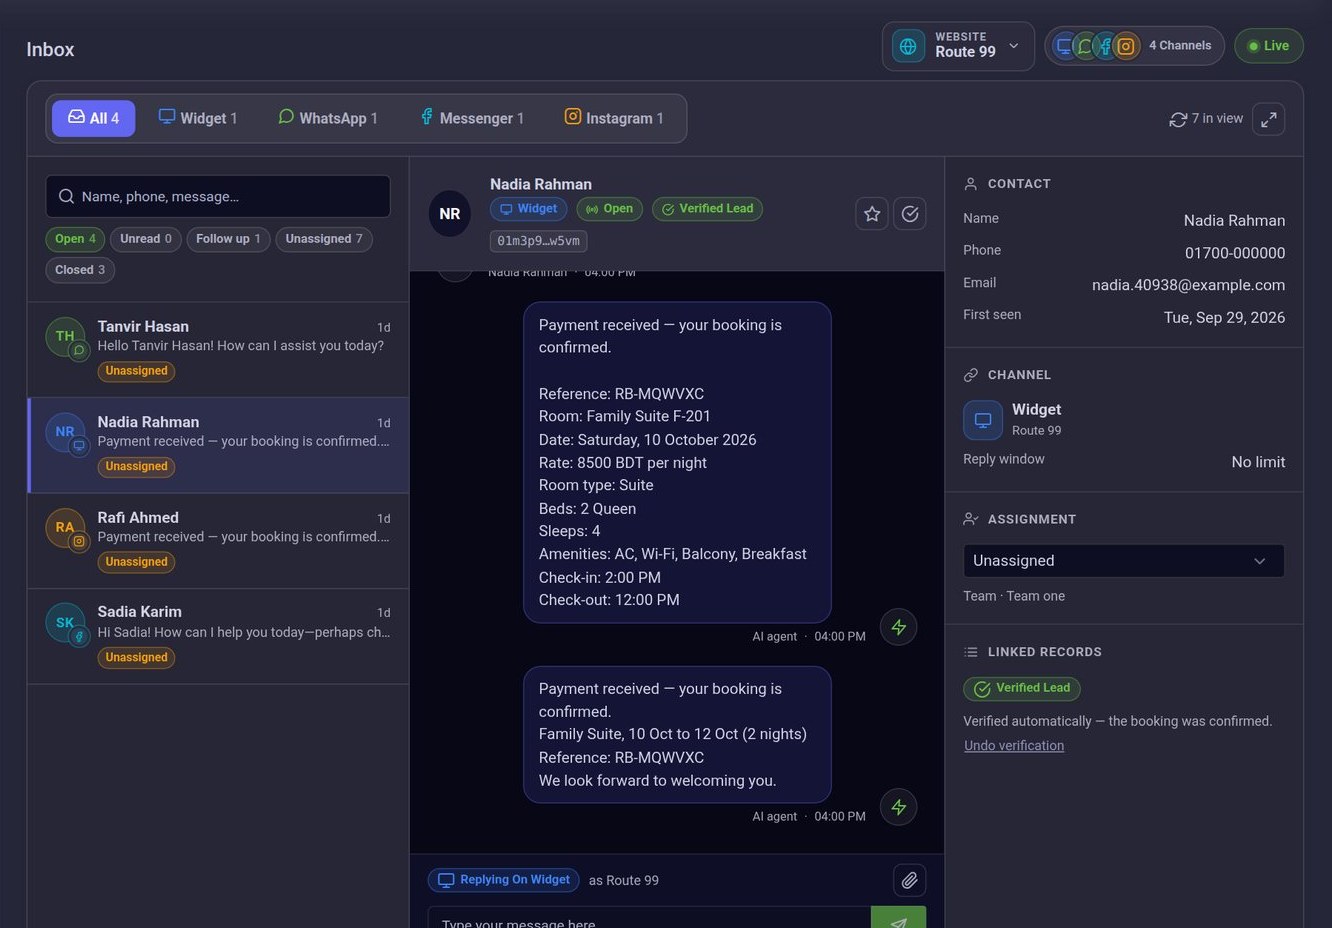The width and height of the screenshot is (1332, 928).
Task: Toggle the Live status indicator
Action: 1269,46
